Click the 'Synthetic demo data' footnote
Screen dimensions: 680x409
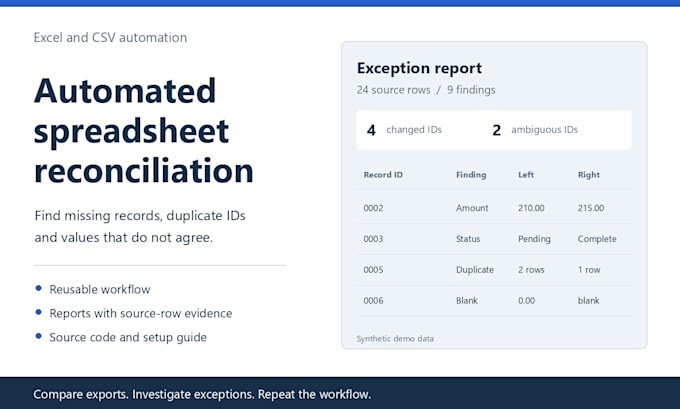[395, 339]
